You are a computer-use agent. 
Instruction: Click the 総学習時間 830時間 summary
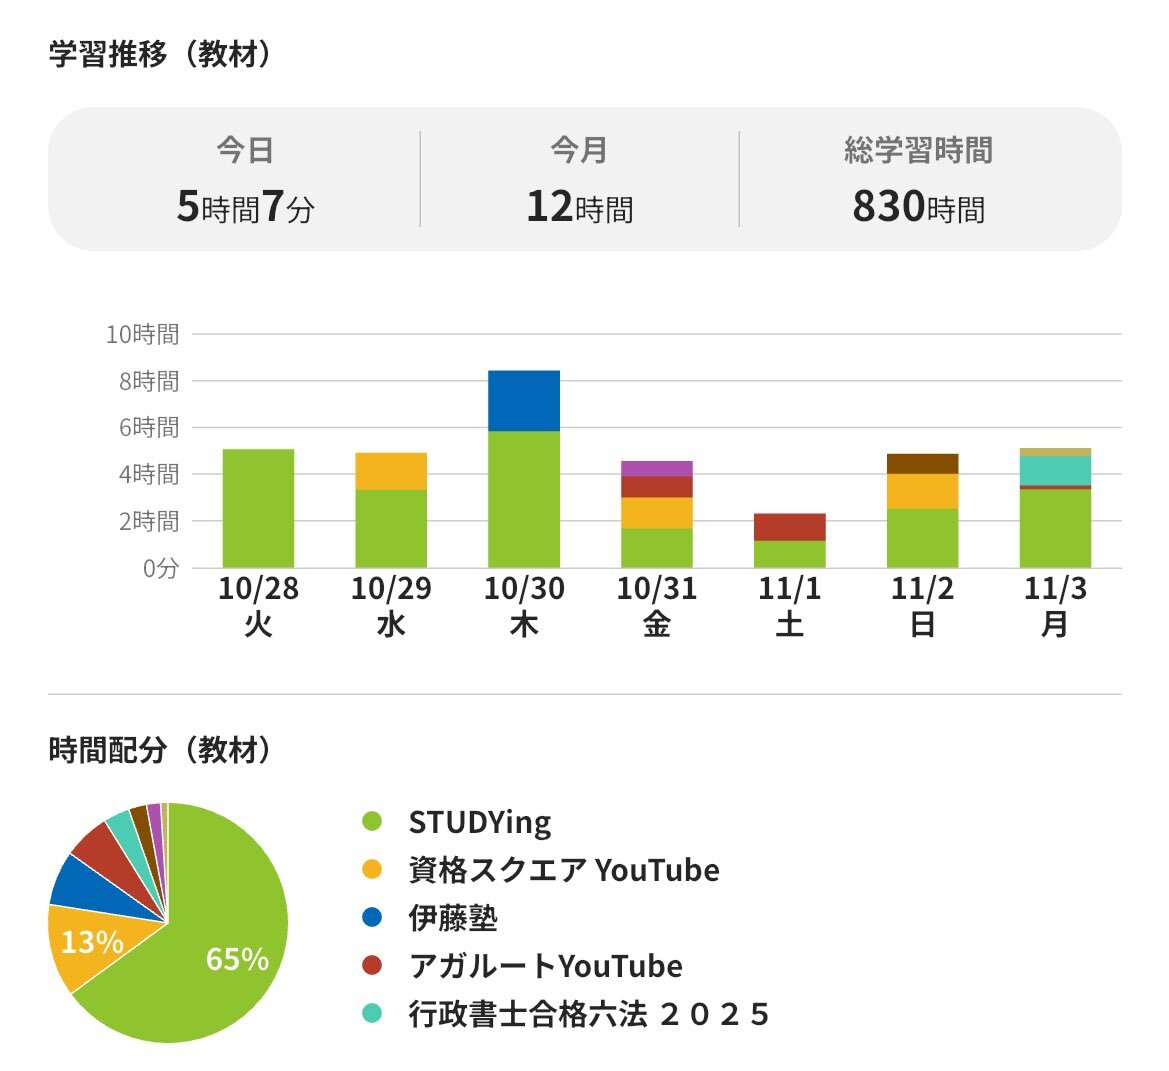pyautogui.click(x=918, y=180)
